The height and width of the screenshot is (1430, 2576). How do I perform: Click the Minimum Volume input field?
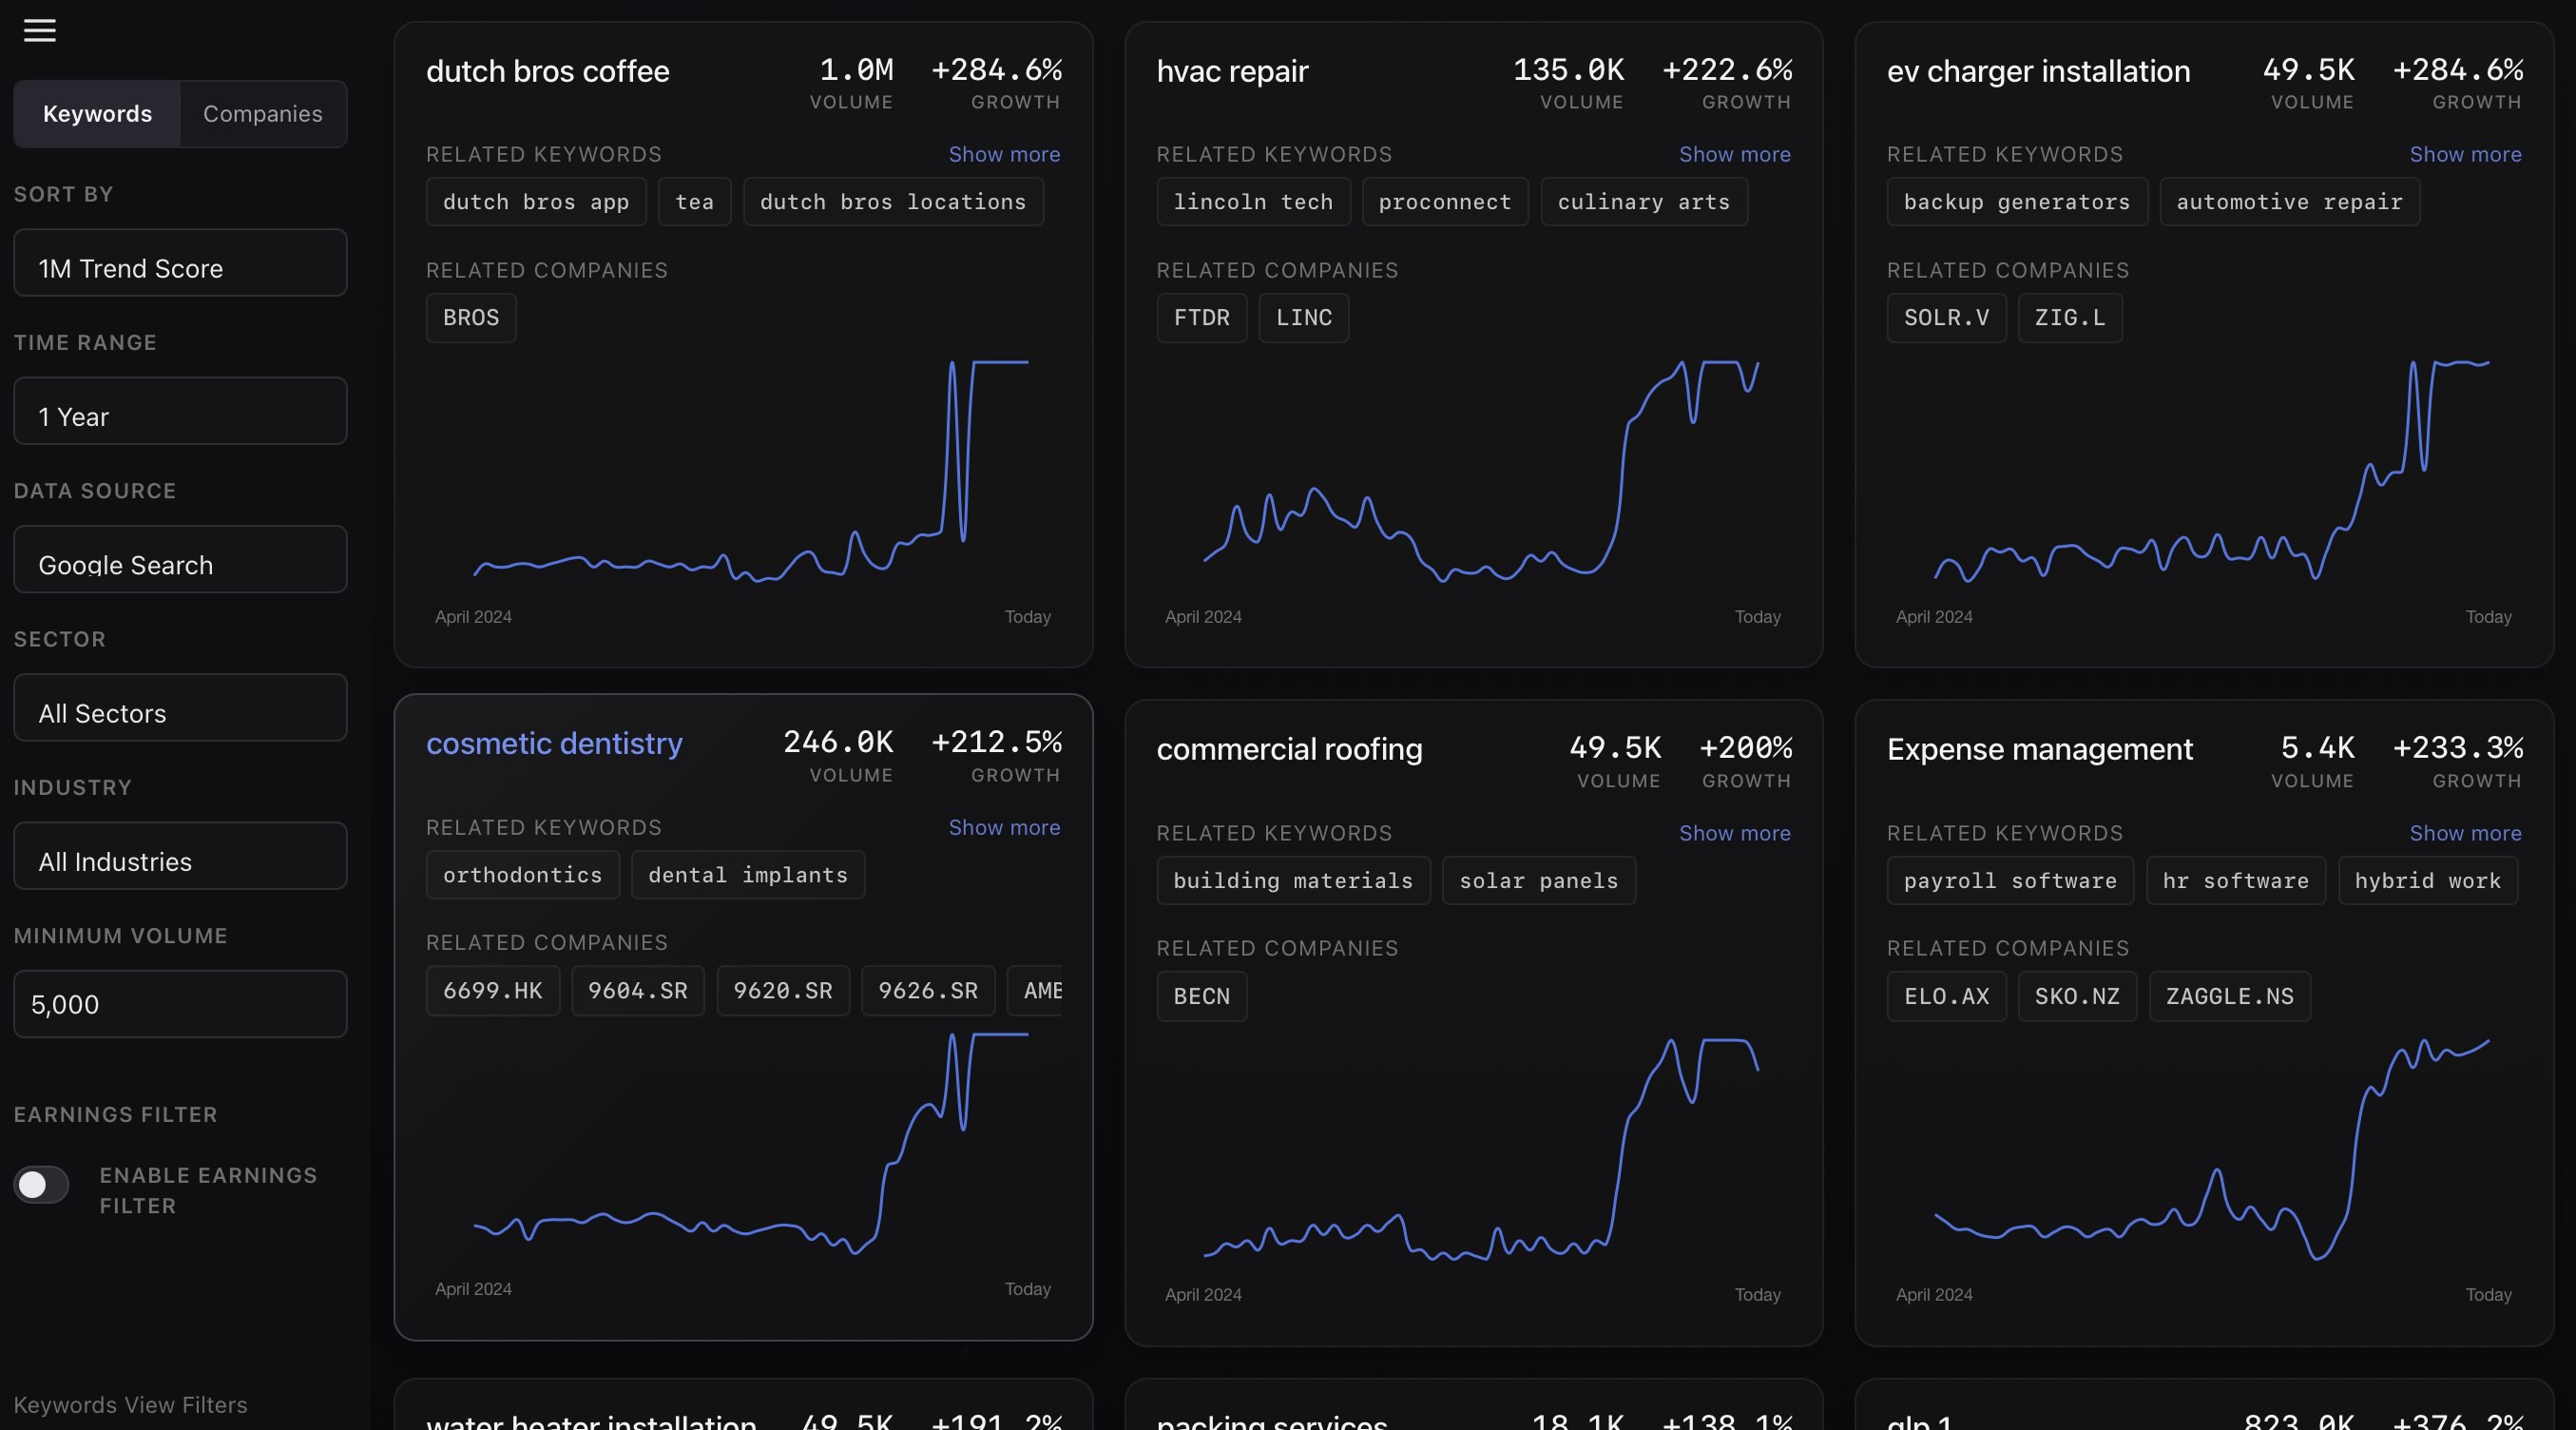click(x=180, y=1004)
